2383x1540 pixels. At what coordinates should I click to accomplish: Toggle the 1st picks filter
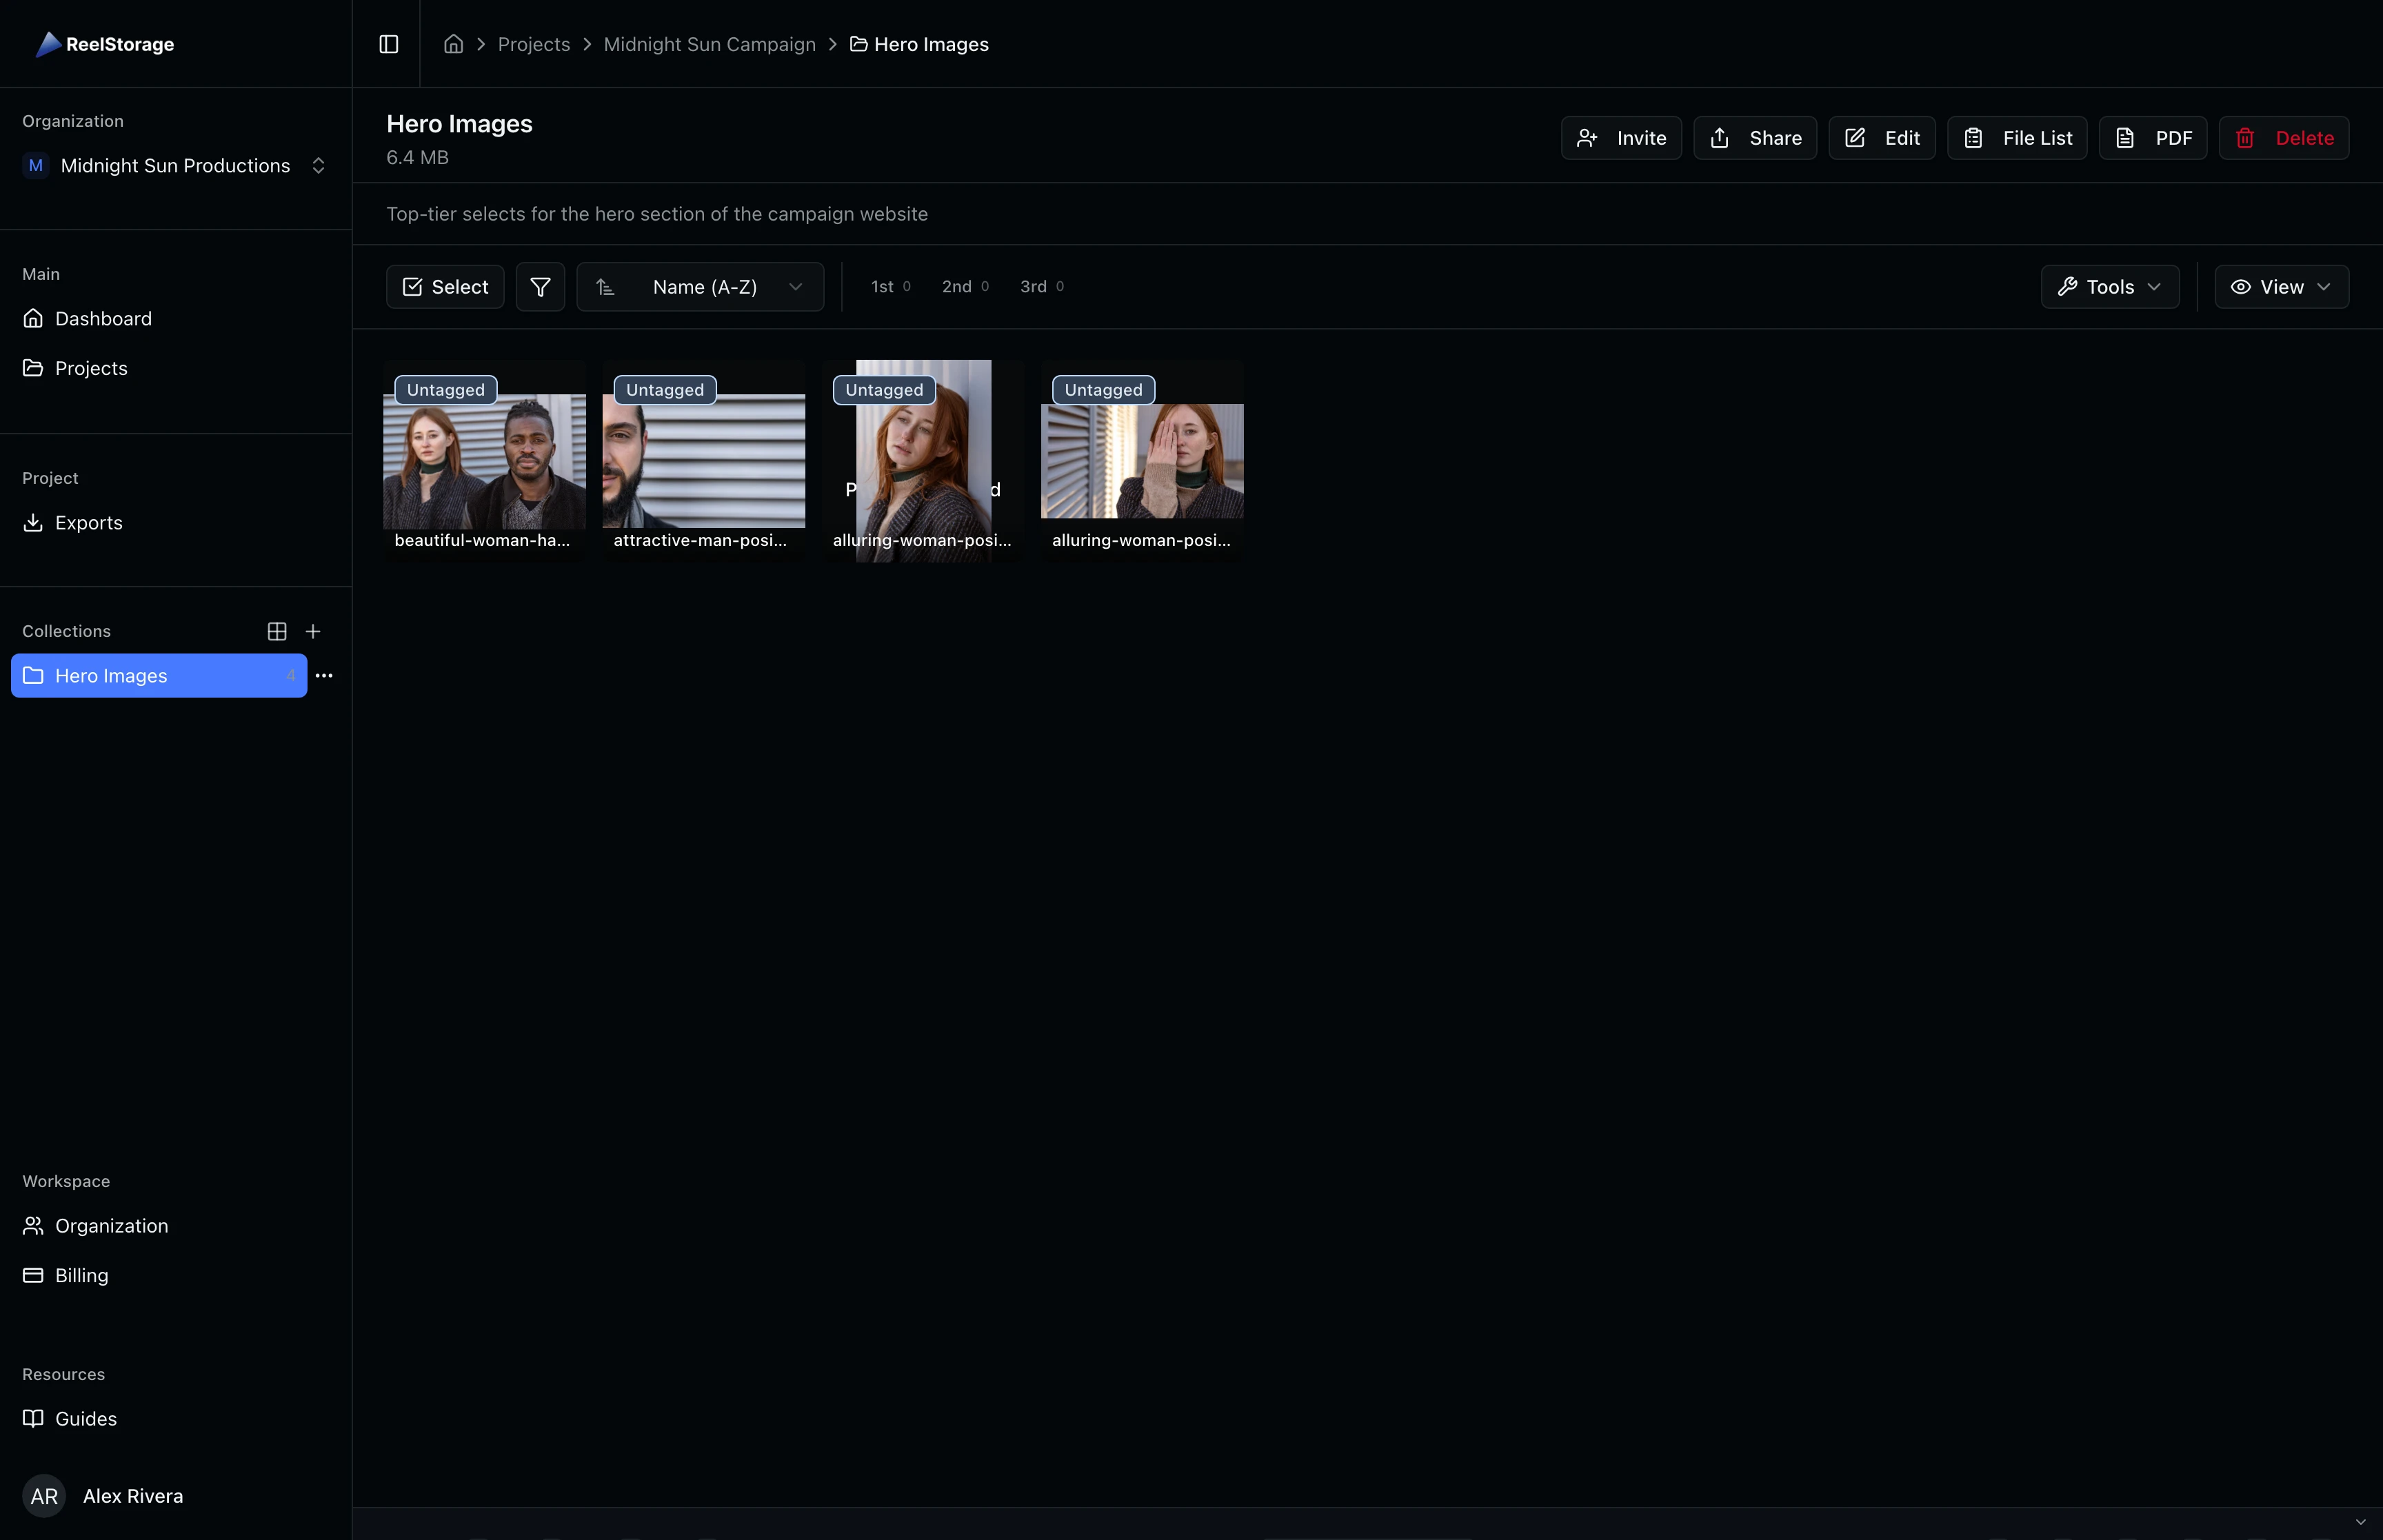(891, 286)
